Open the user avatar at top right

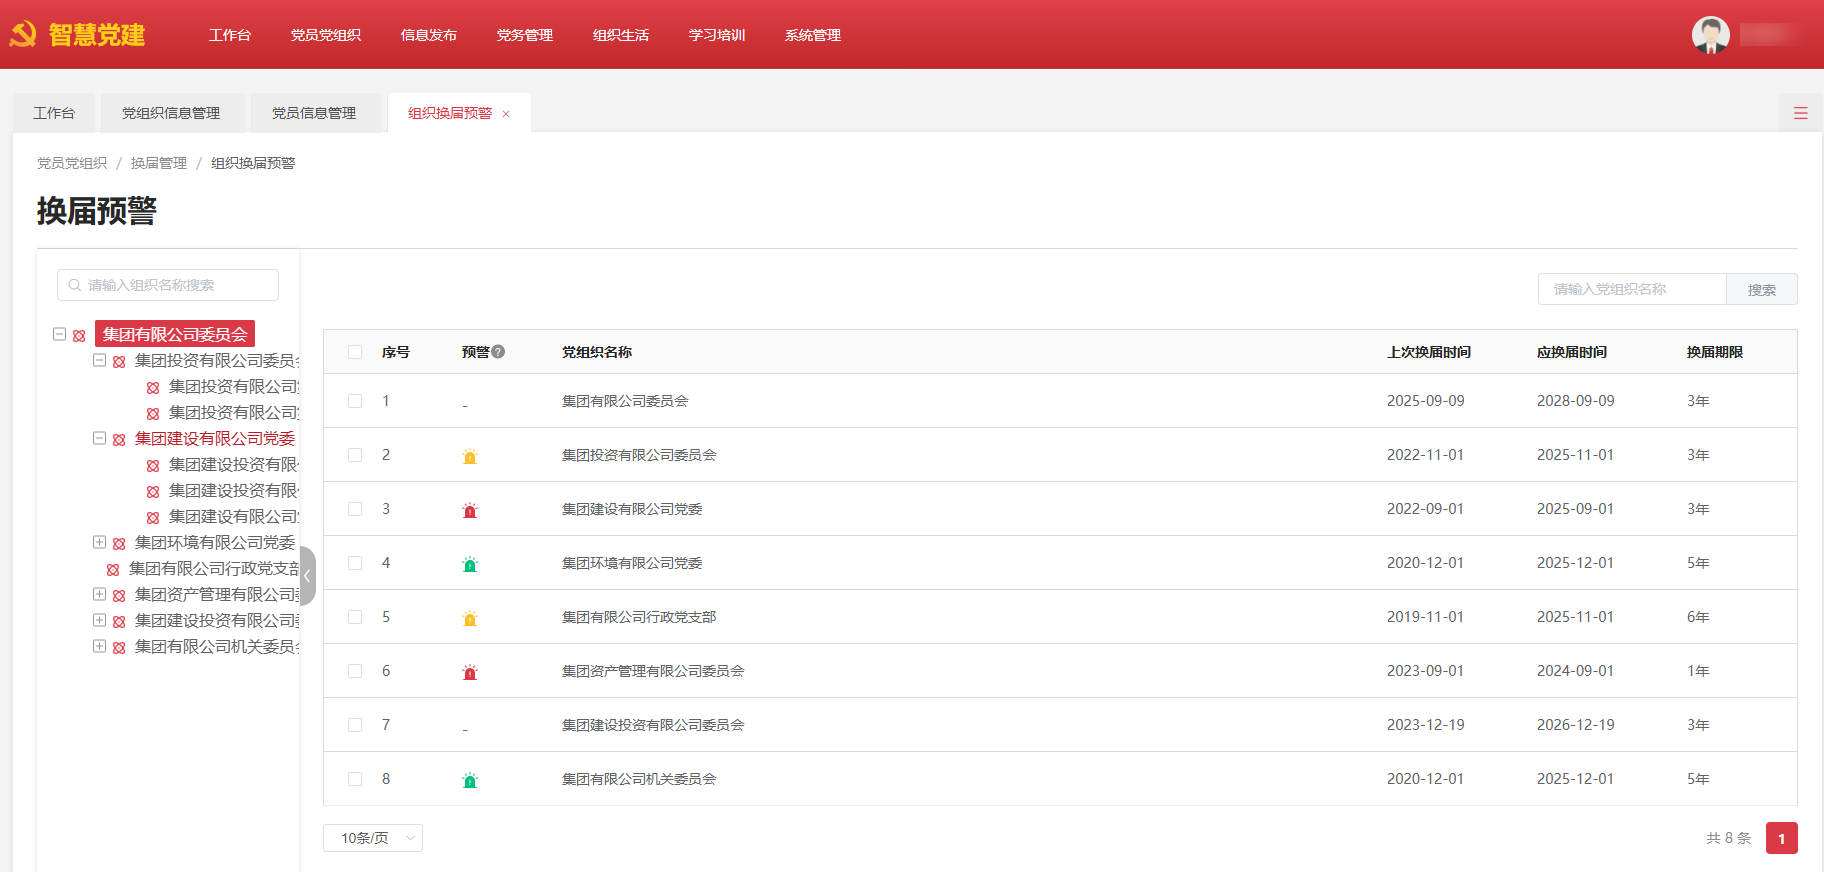pos(1710,35)
